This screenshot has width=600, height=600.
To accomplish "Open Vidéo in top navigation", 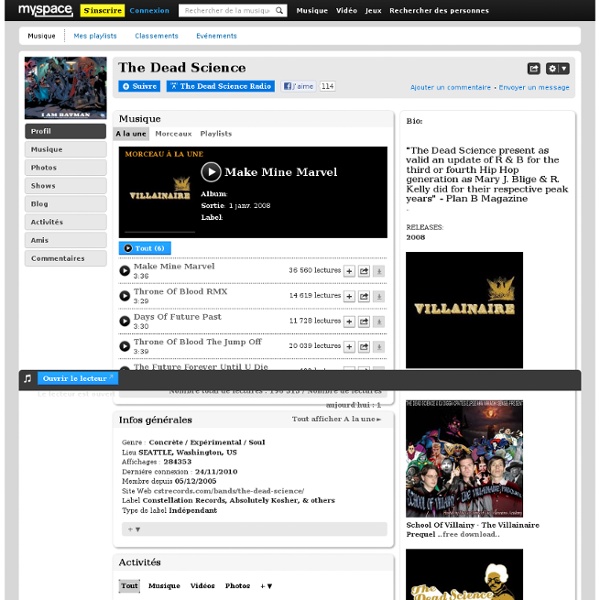I will point(346,11).
